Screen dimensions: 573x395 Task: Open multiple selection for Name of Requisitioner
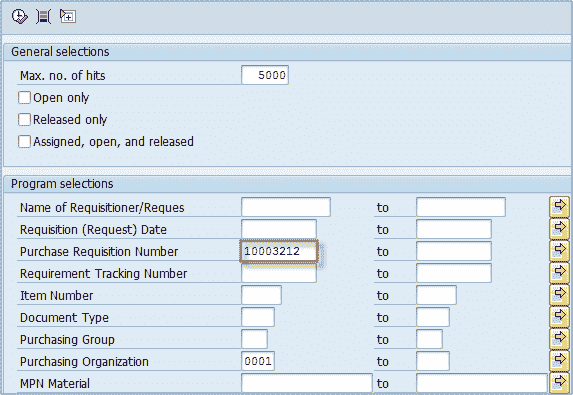pyautogui.click(x=559, y=207)
